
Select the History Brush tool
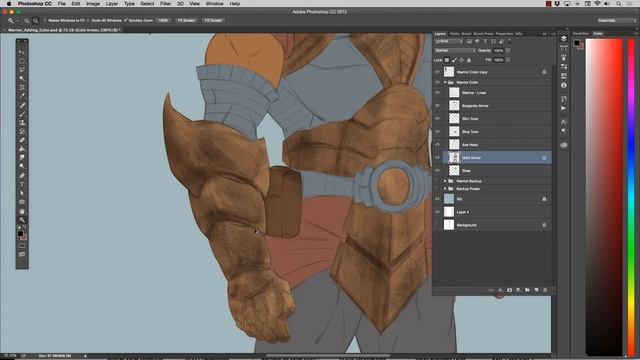22,131
